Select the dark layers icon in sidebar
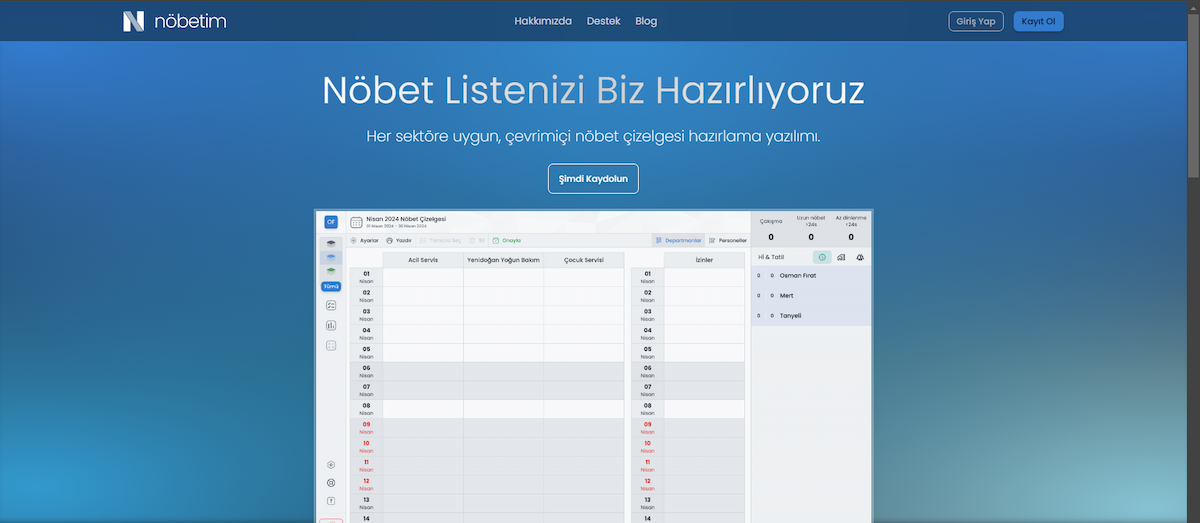 click(x=331, y=244)
